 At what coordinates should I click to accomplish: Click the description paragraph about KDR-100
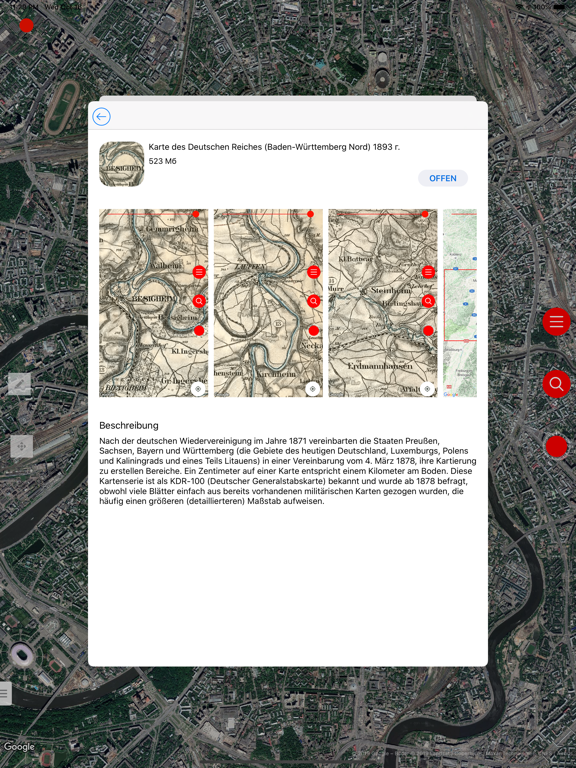(288, 471)
